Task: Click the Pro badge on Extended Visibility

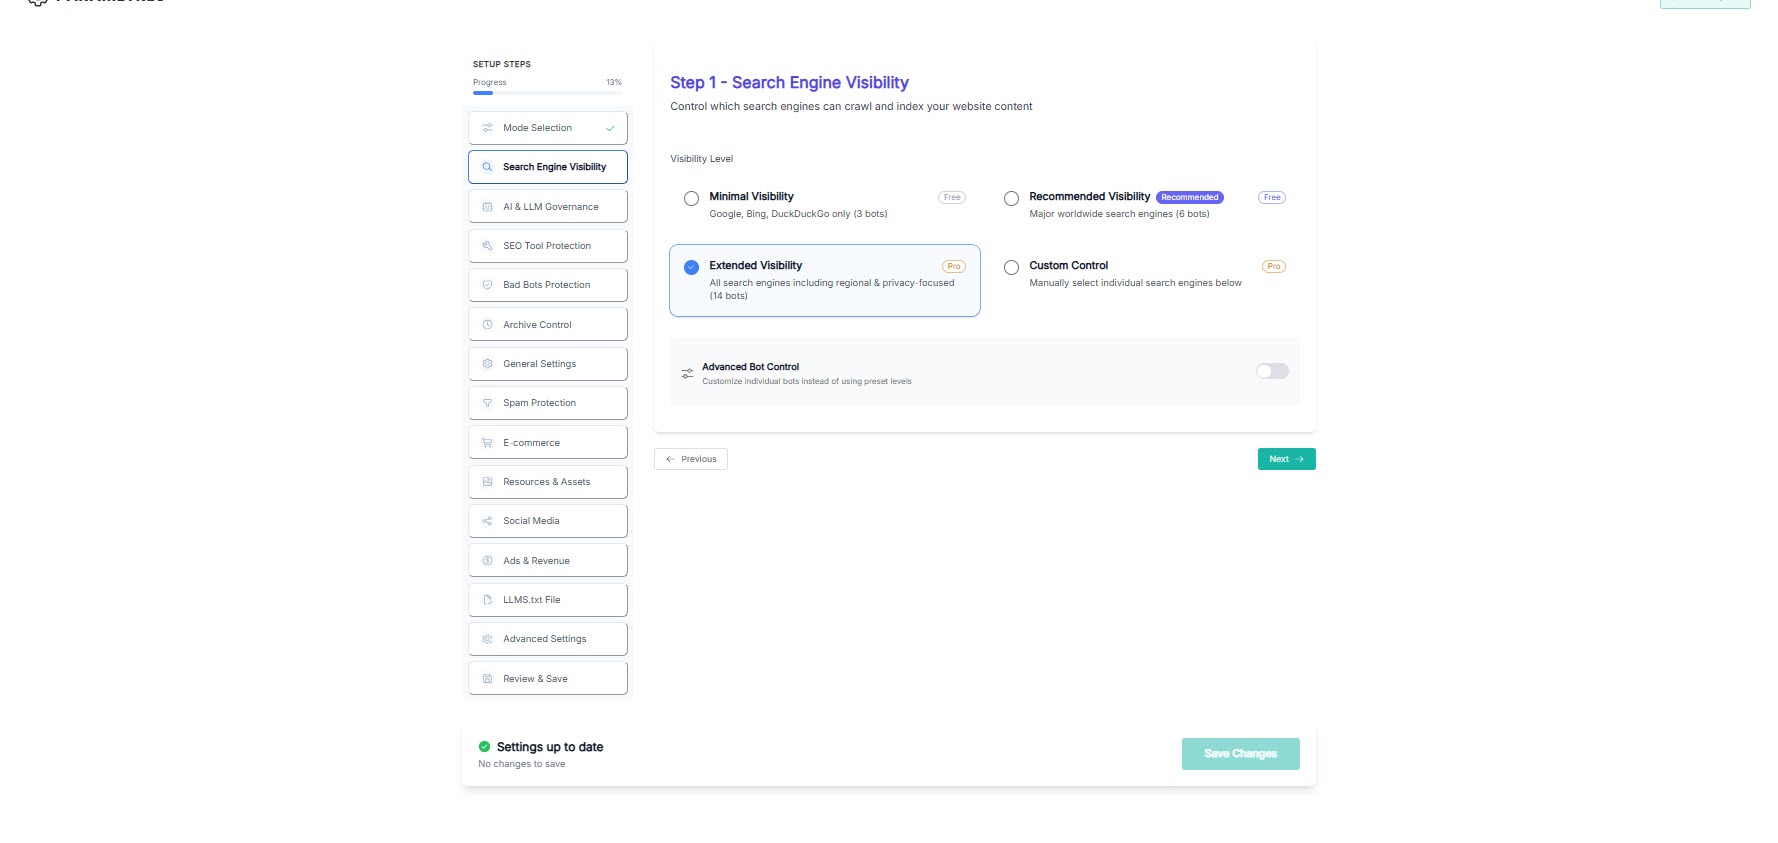Action: [954, 266]
